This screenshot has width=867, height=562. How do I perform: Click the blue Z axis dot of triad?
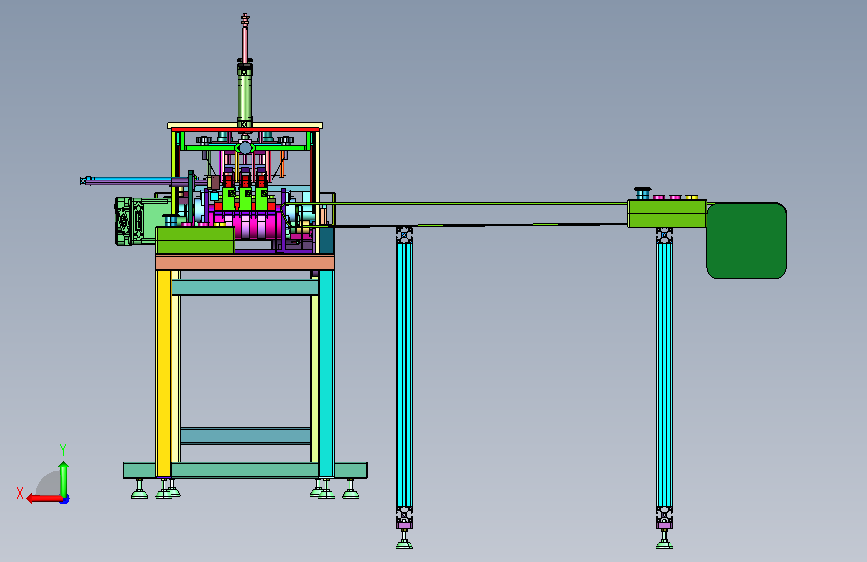coord(65,500)
